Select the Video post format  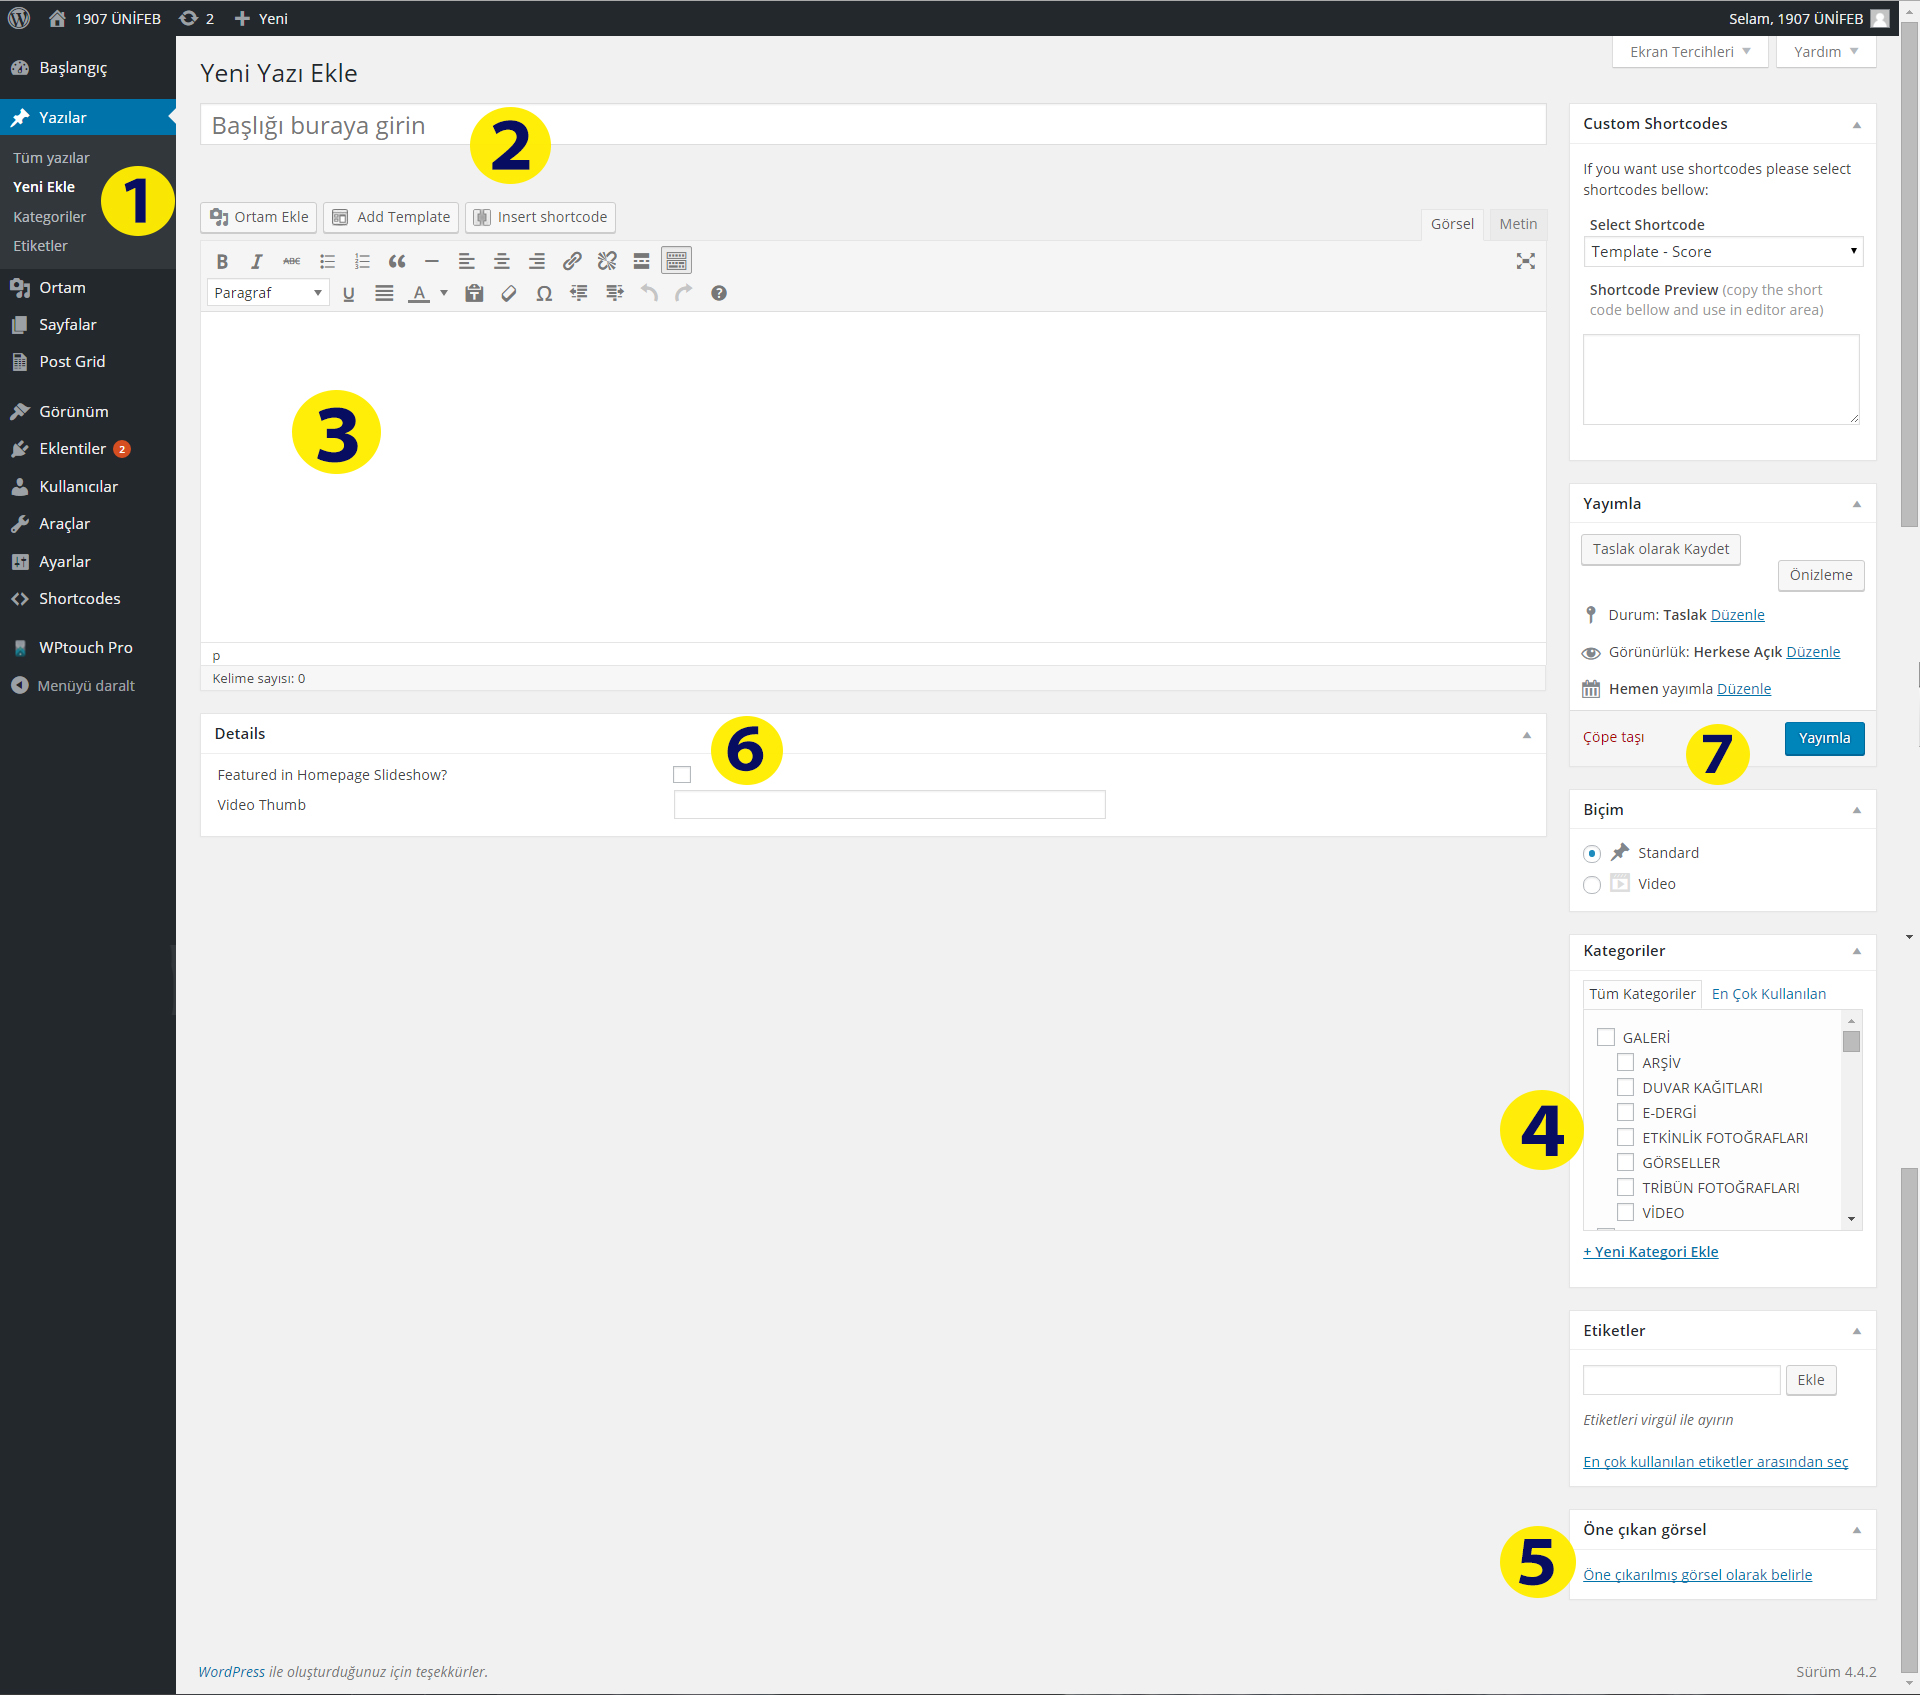click(x=1592, y=884)
